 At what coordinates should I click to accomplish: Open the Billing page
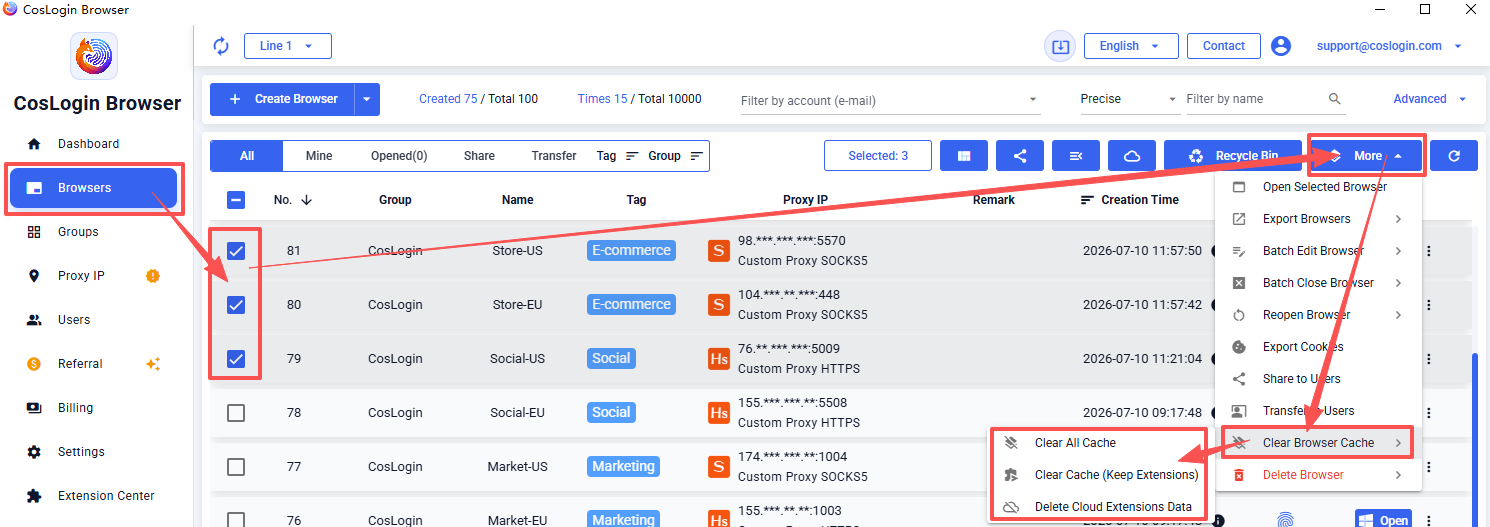point(75,408)
